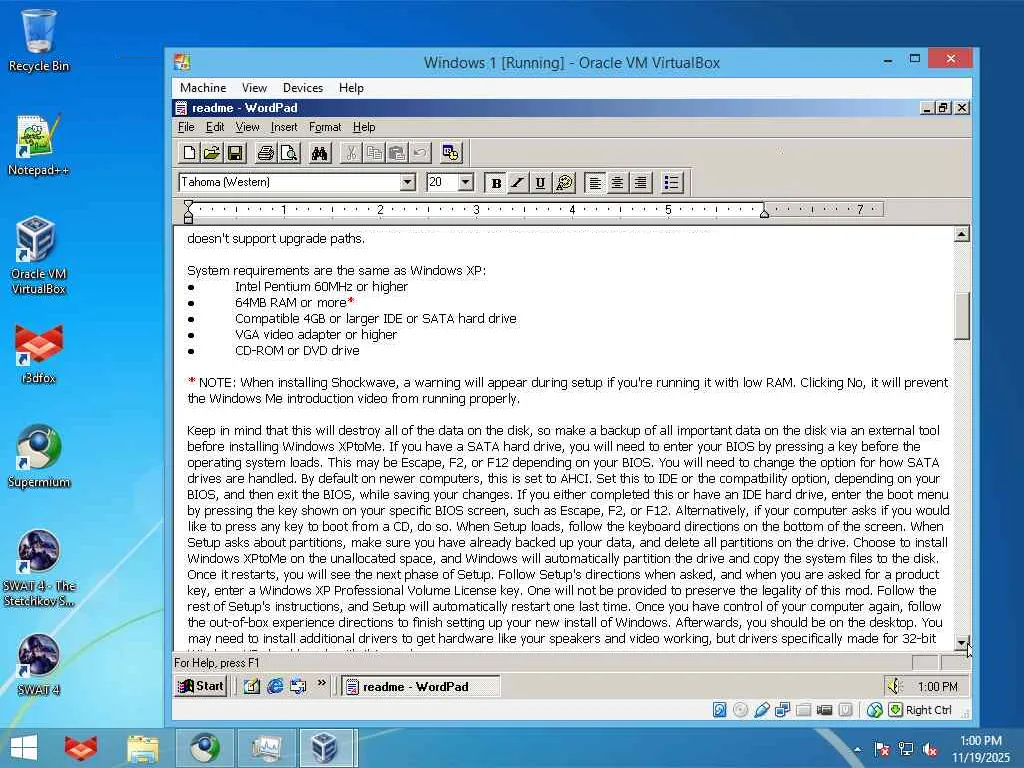The width and height of the screenshot is (1024, 768).
Task: Click VirtualBox mouse integration indicator
Action: click(x=875, y=710)
